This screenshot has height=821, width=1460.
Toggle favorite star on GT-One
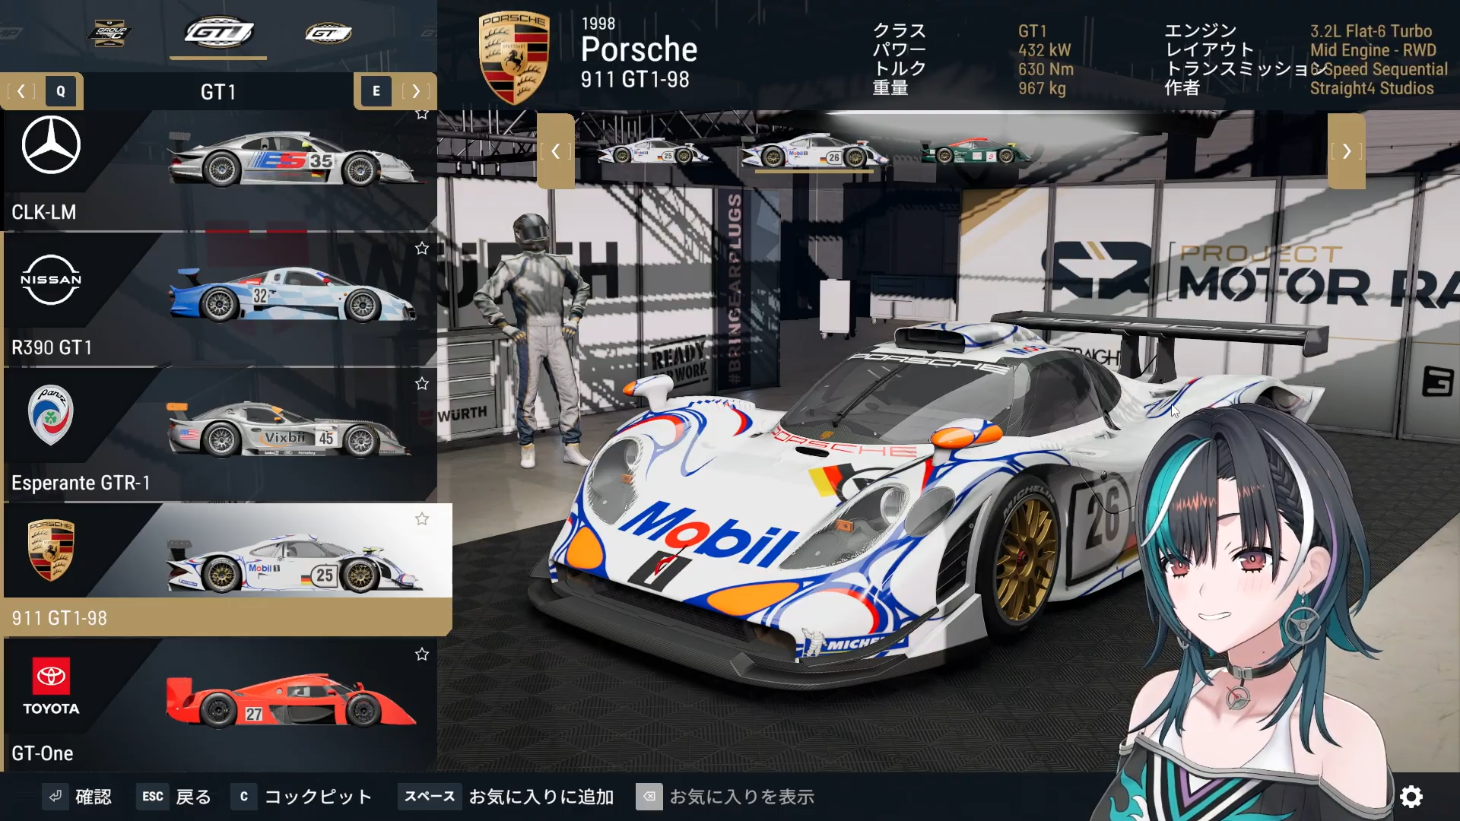pyautogui.click(x=422, y=654)
